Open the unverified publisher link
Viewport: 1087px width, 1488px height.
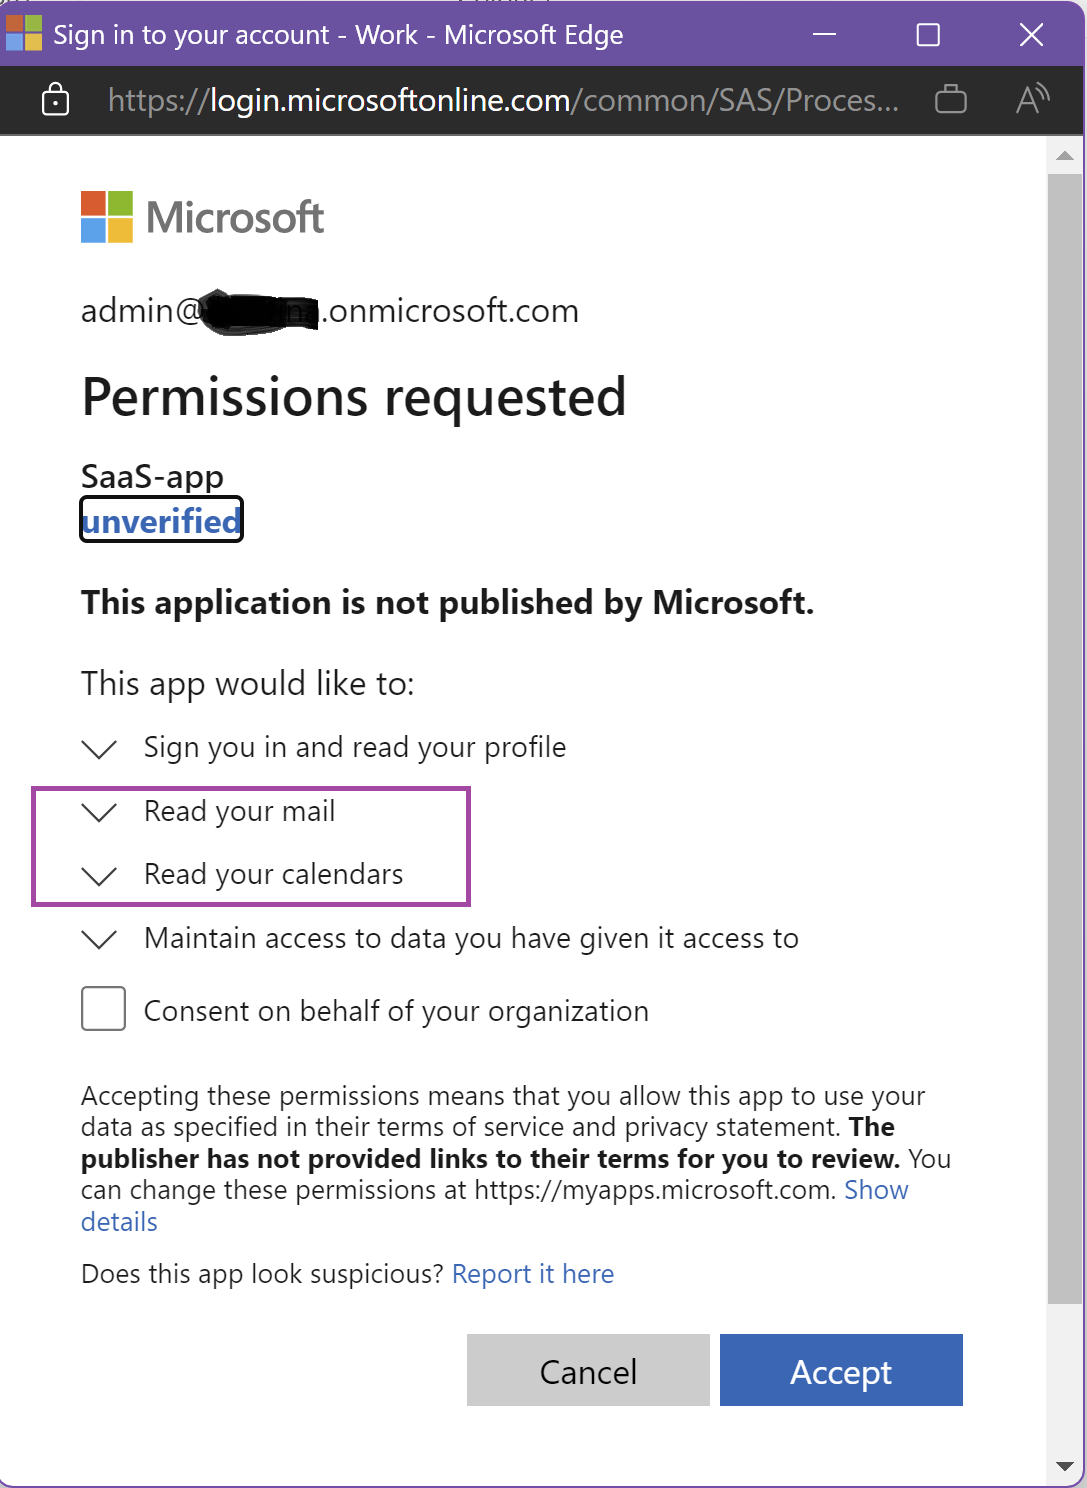pos(161,521)
